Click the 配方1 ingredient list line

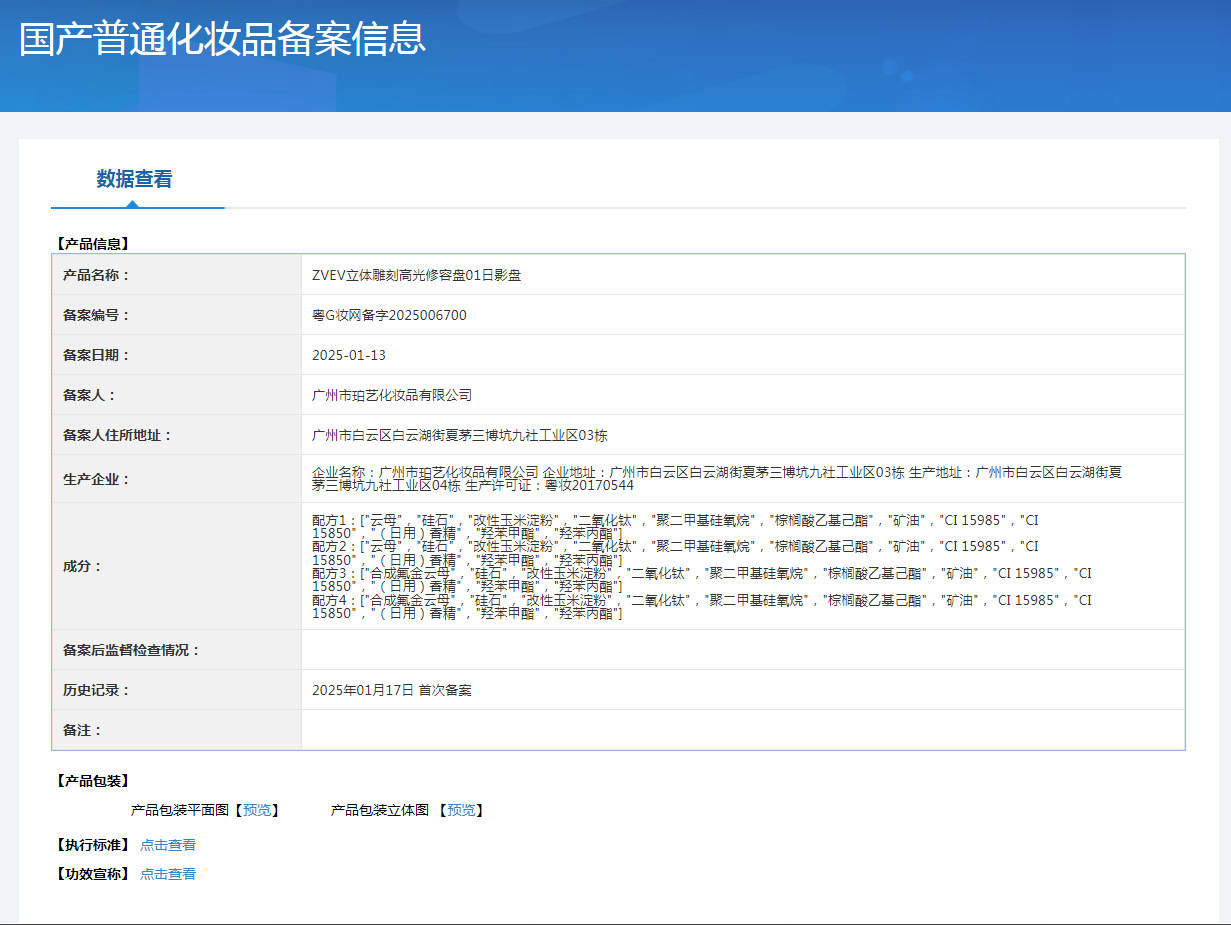675,520
